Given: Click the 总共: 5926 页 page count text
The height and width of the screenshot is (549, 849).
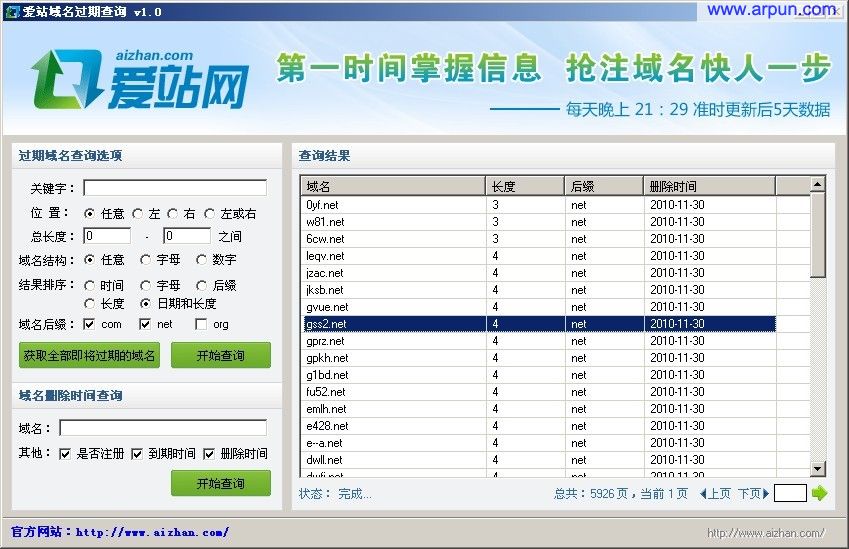Looking at the screenshot, I should [x=591, y=494].
